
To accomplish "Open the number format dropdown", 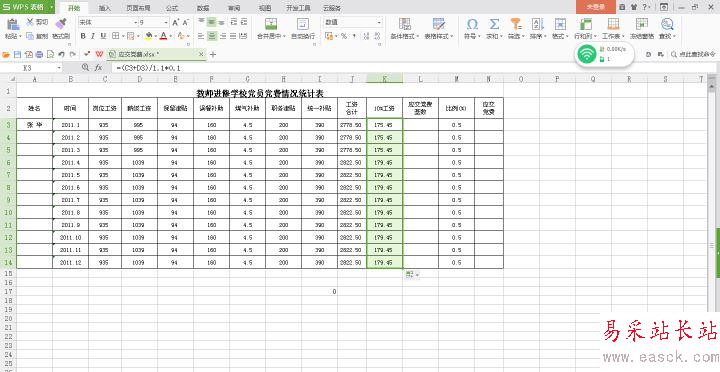I will [x=379, y=23].
